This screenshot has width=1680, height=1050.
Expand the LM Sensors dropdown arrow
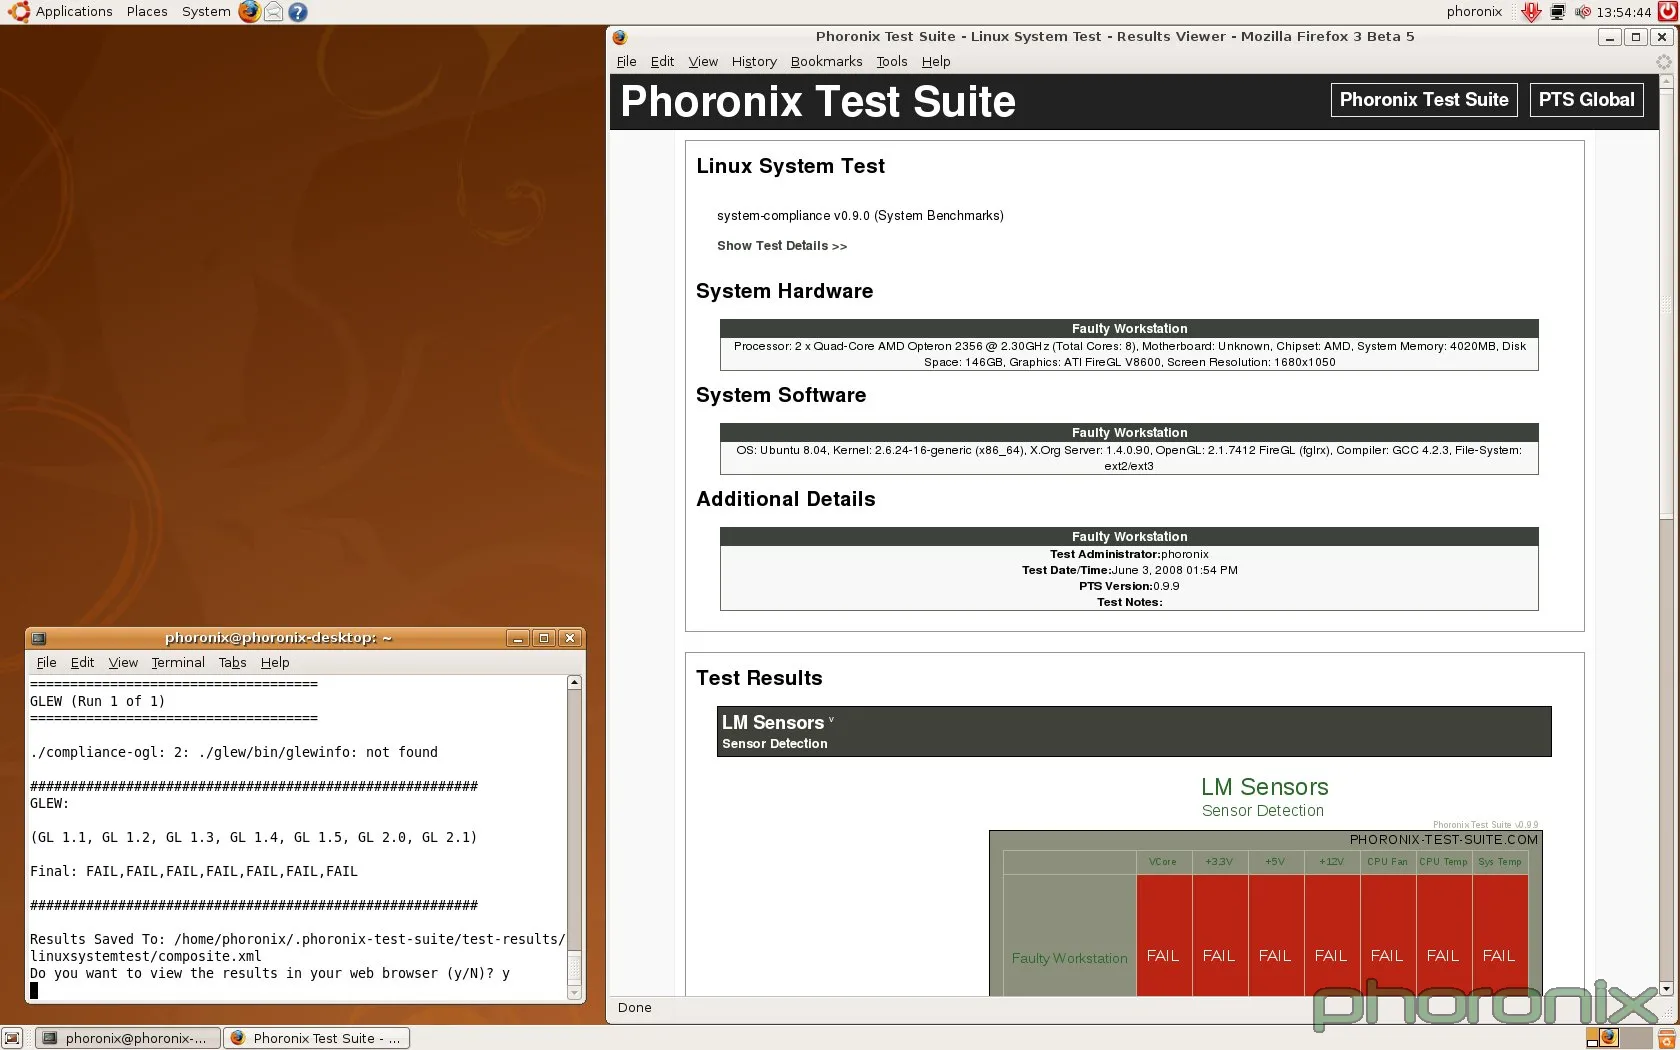point(831,720)
